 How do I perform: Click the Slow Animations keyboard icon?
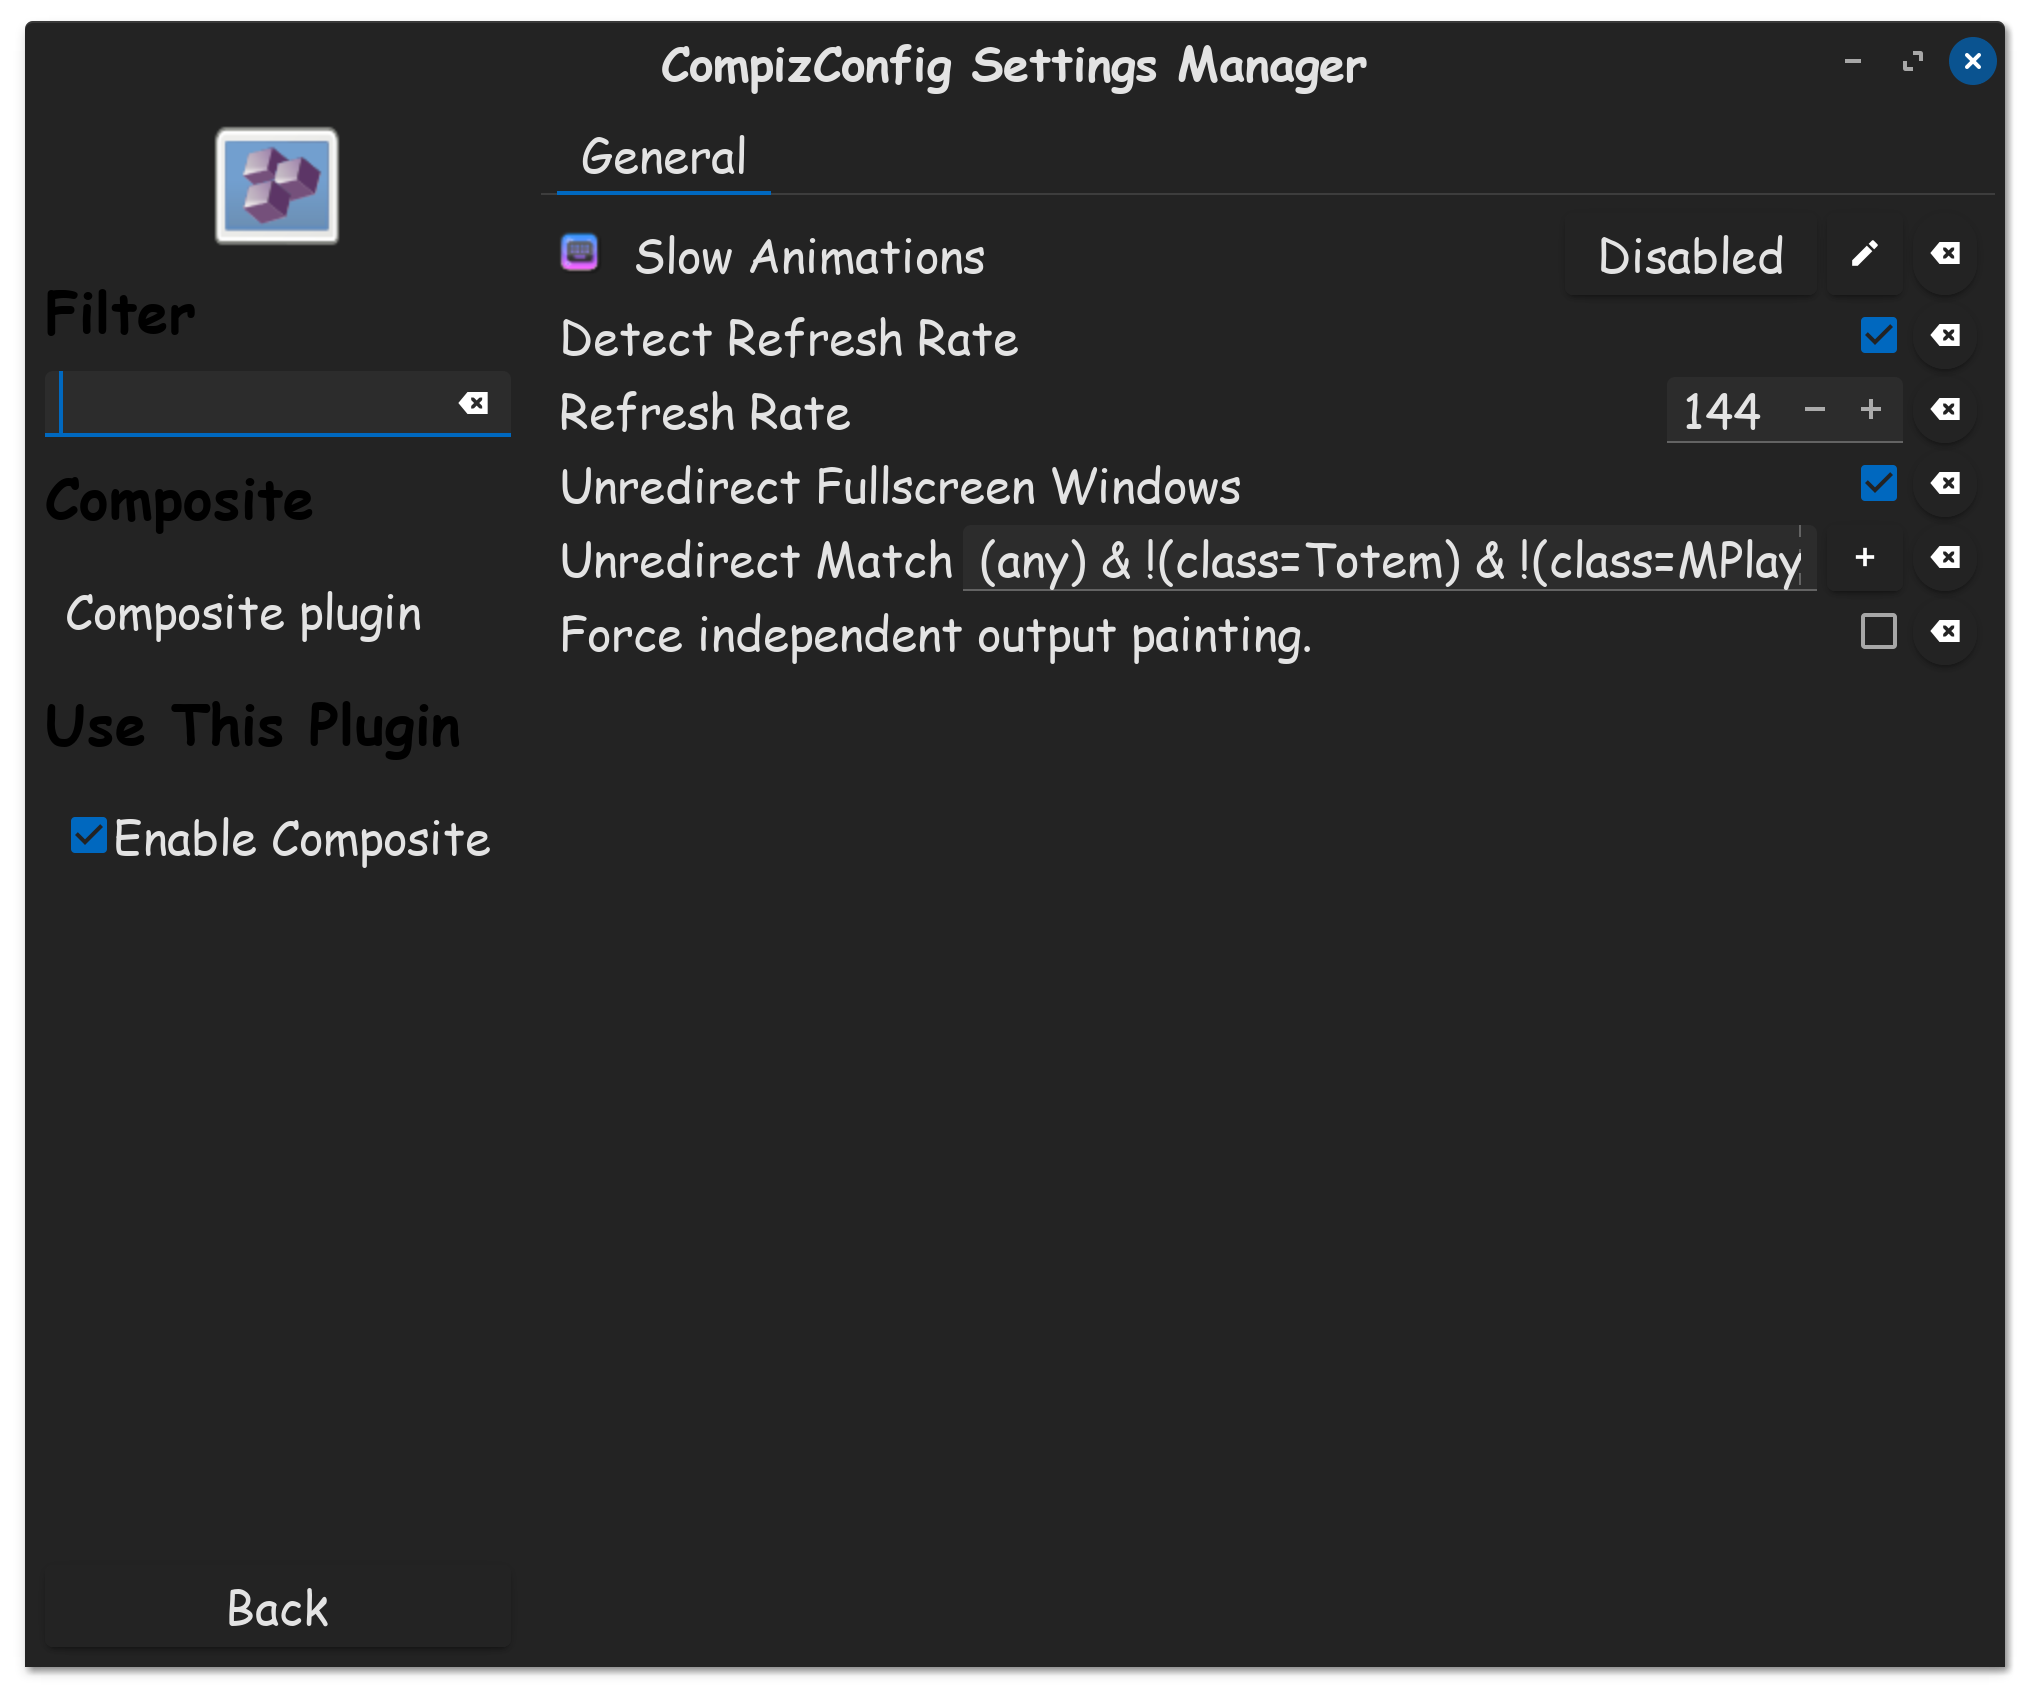(580, 253)
